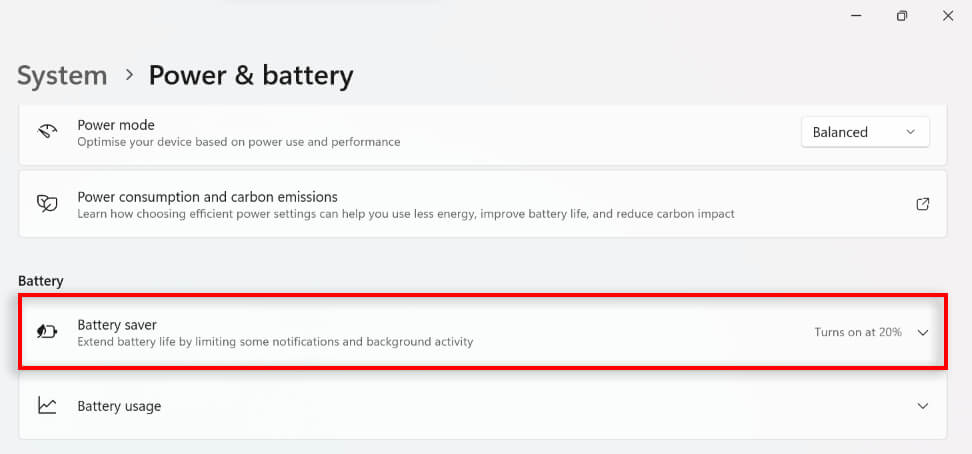
Task: Click the Battery saver battery icon
Action: pyautogui.click(x=47, y=332)
